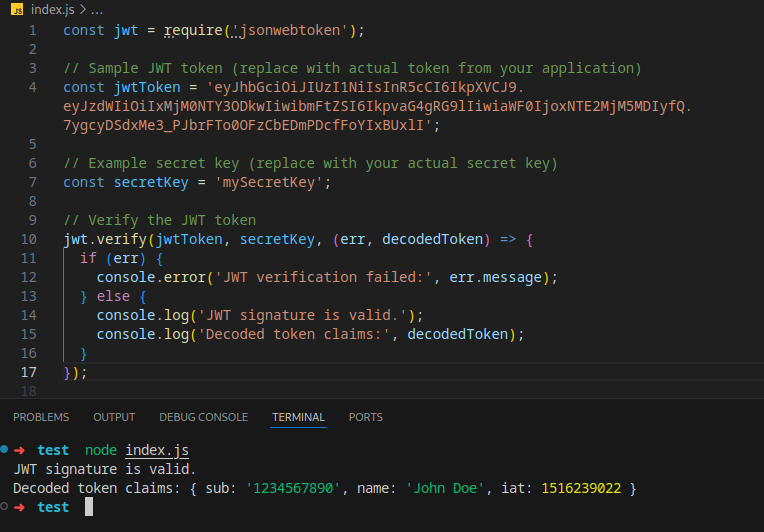
Task: Click the terminal cursor block at prompt
Action: [89, 507]
